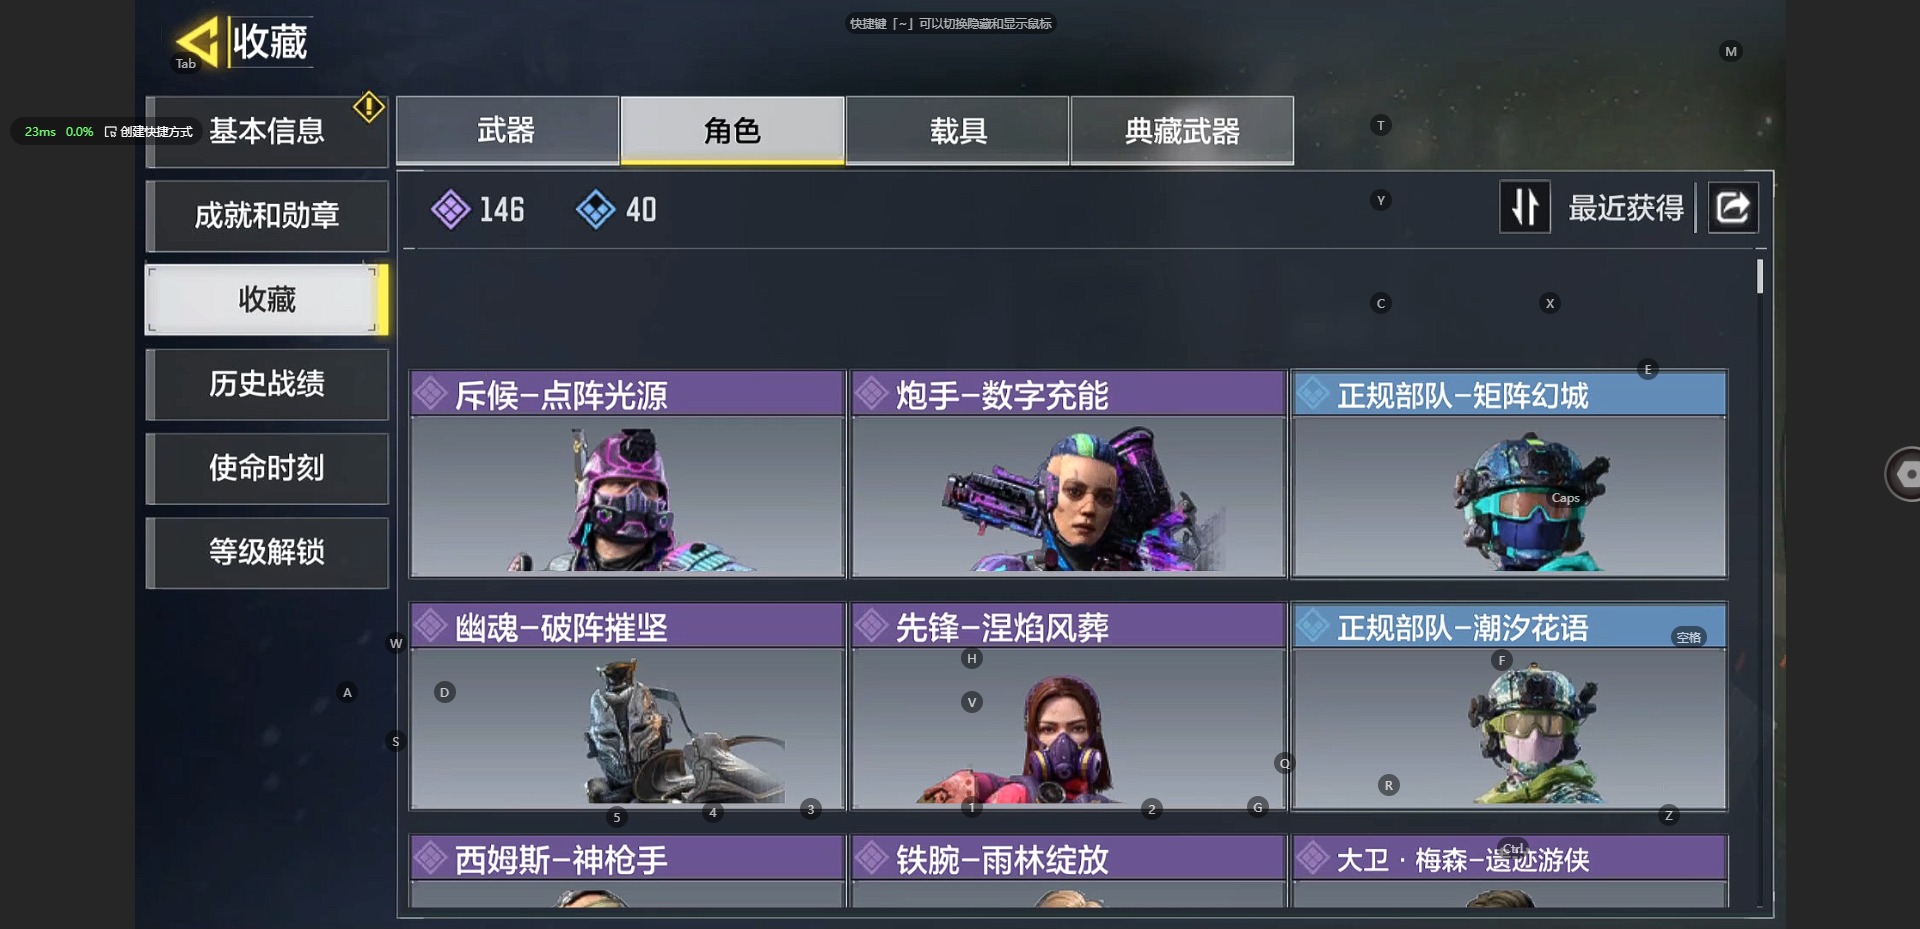Viewport: 1920px width, 929px height.
Task: Click the blue gem currency icon
Action: click(596, 210)
